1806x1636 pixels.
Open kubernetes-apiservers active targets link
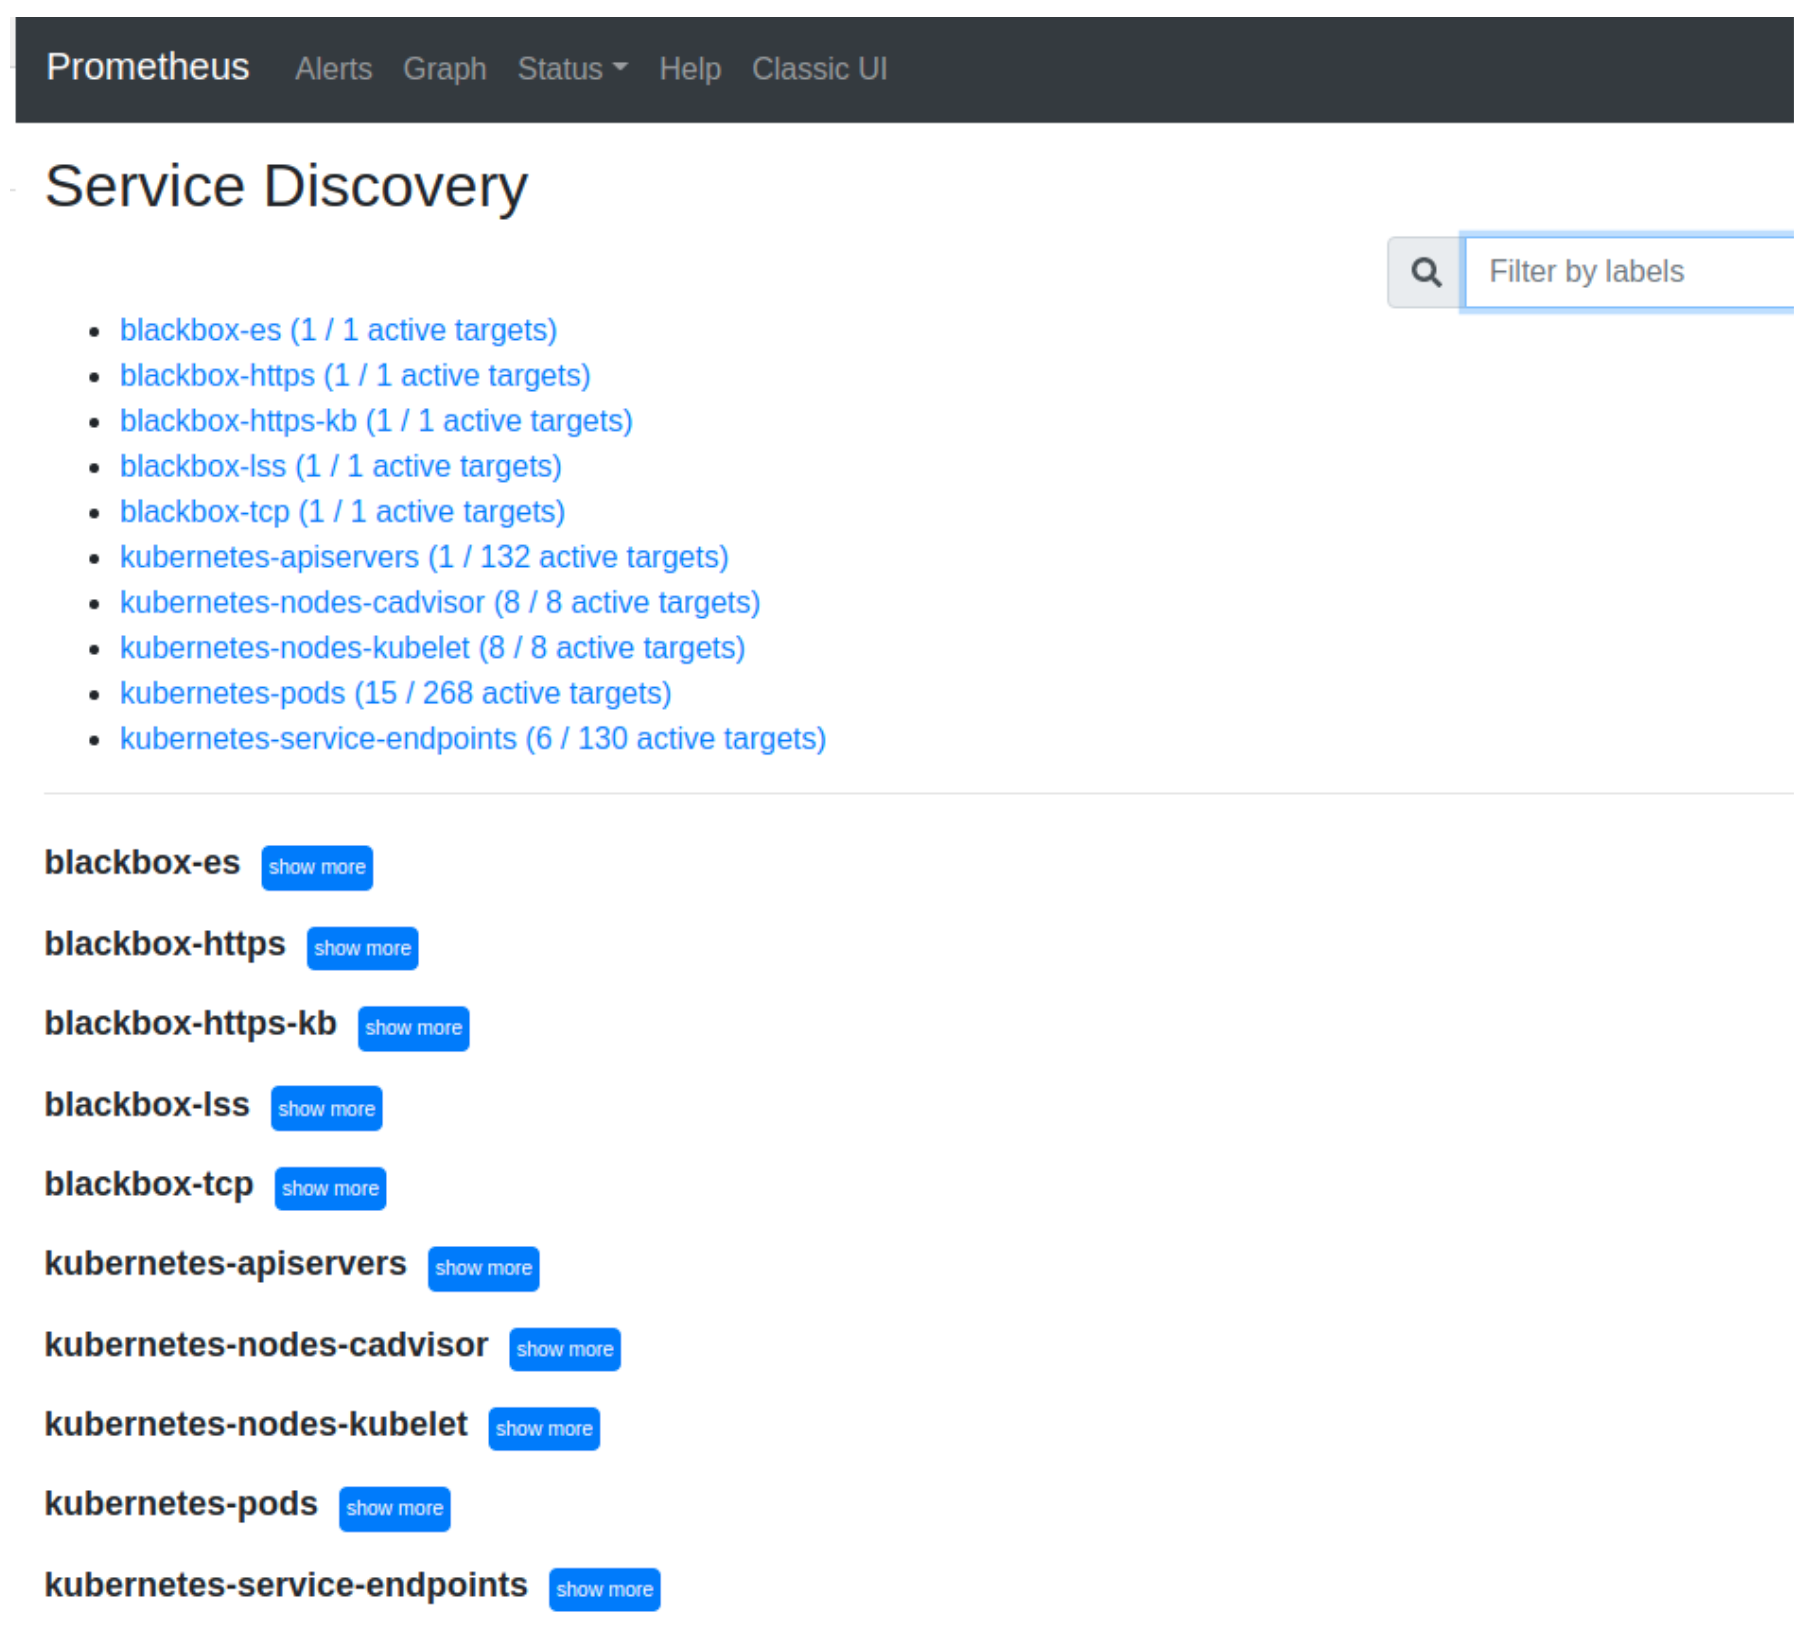pyautogui.click(x=423, y=557)
